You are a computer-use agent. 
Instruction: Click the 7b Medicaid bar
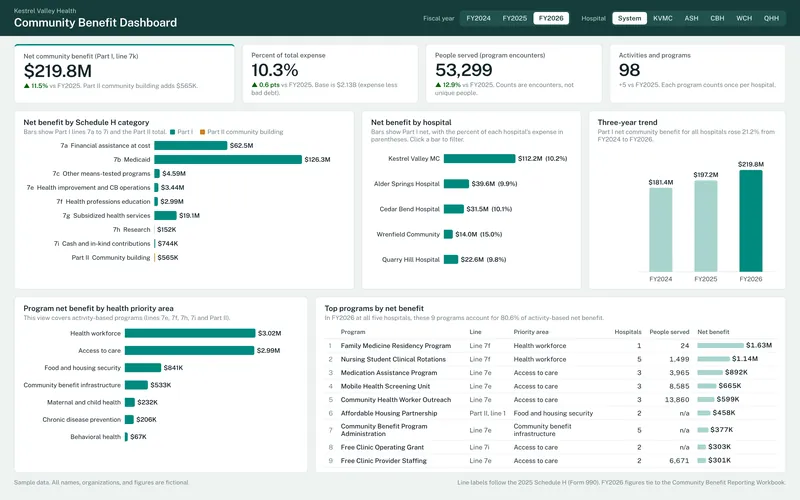coord(228,160)
